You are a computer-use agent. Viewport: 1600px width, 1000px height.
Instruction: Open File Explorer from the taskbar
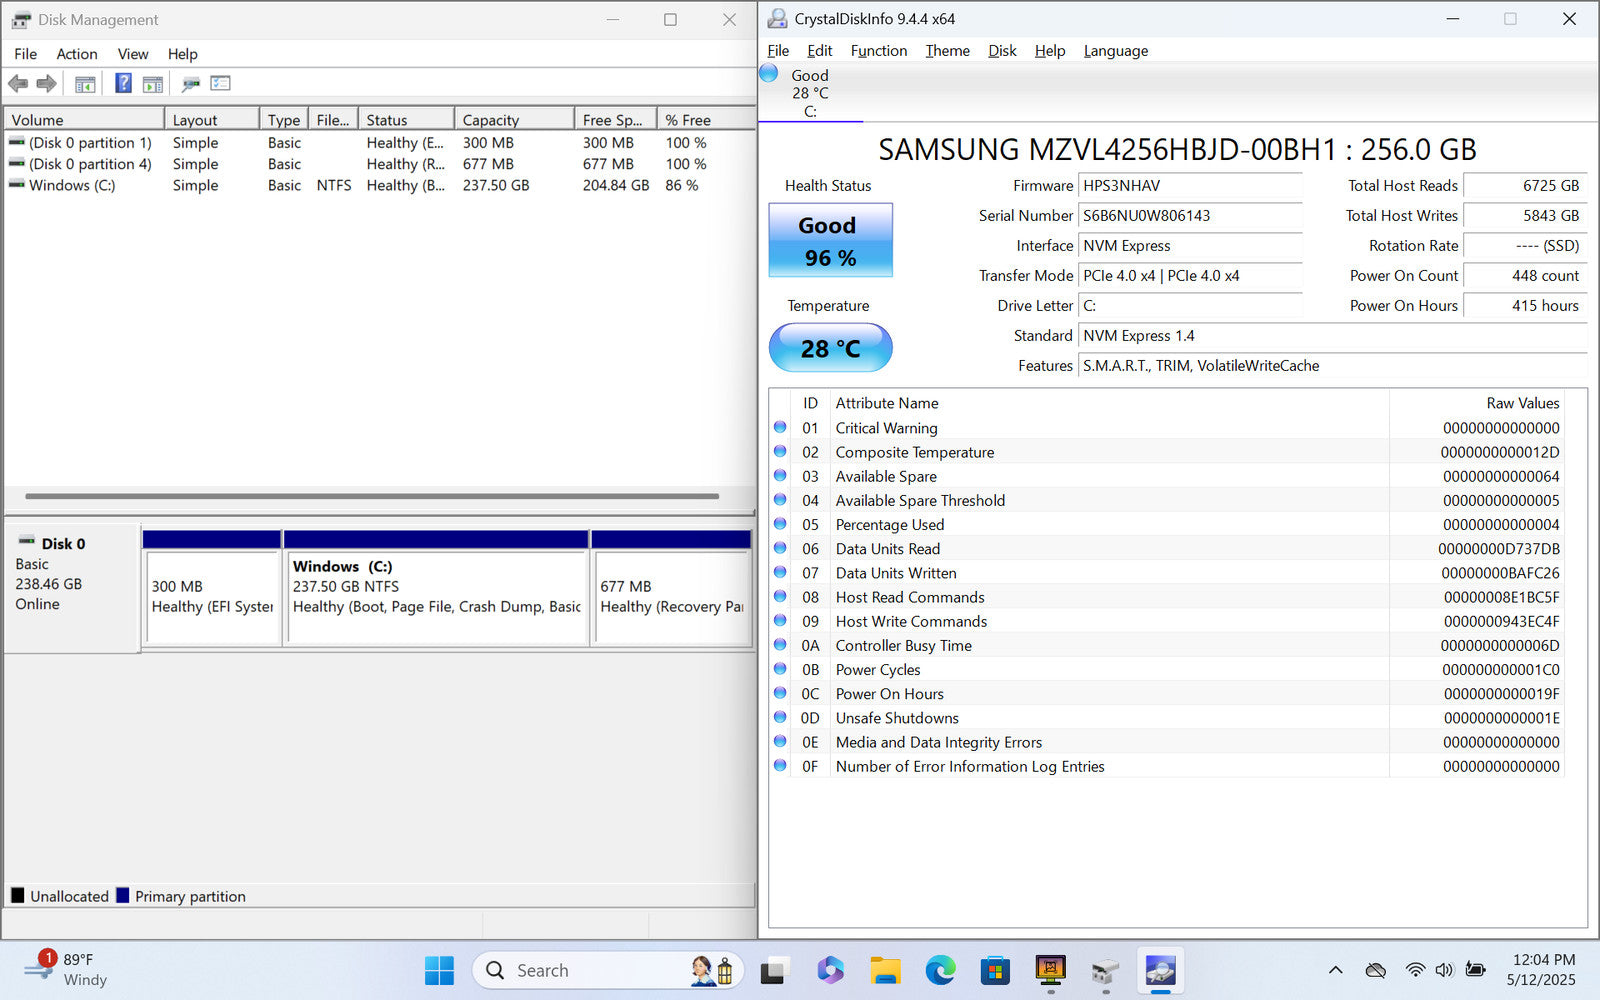[885, 970]
